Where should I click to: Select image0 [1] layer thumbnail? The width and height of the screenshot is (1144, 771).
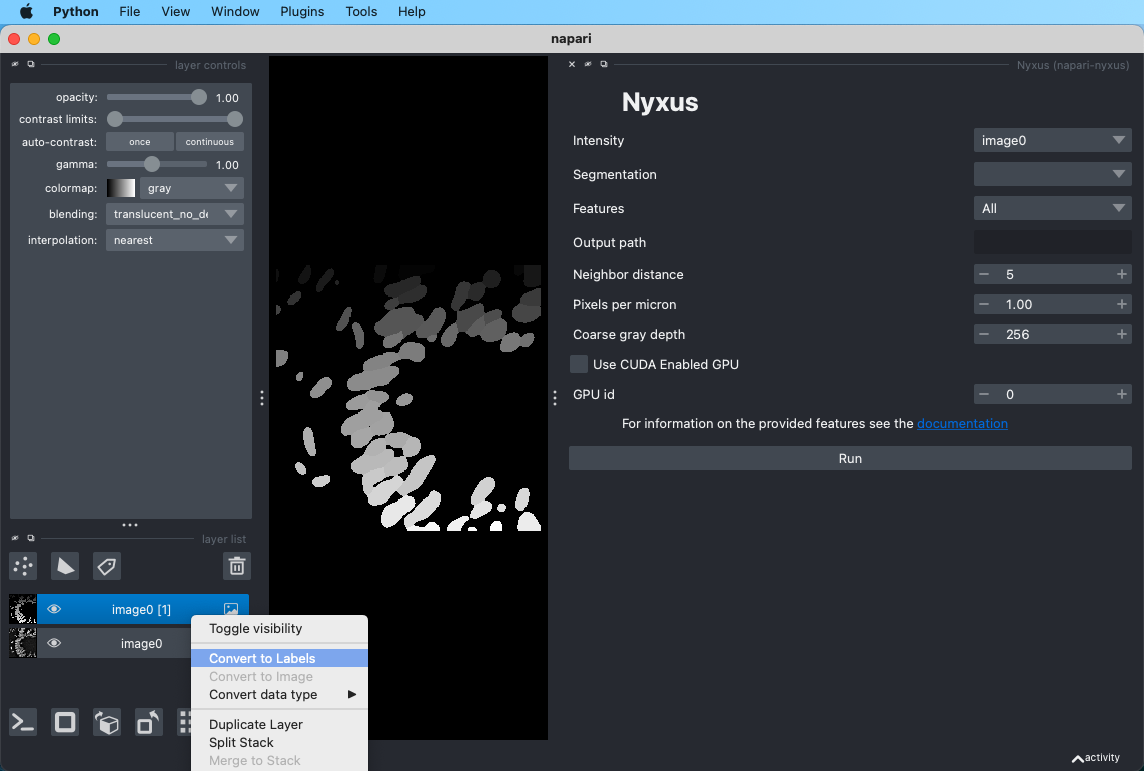click(23, 609)
